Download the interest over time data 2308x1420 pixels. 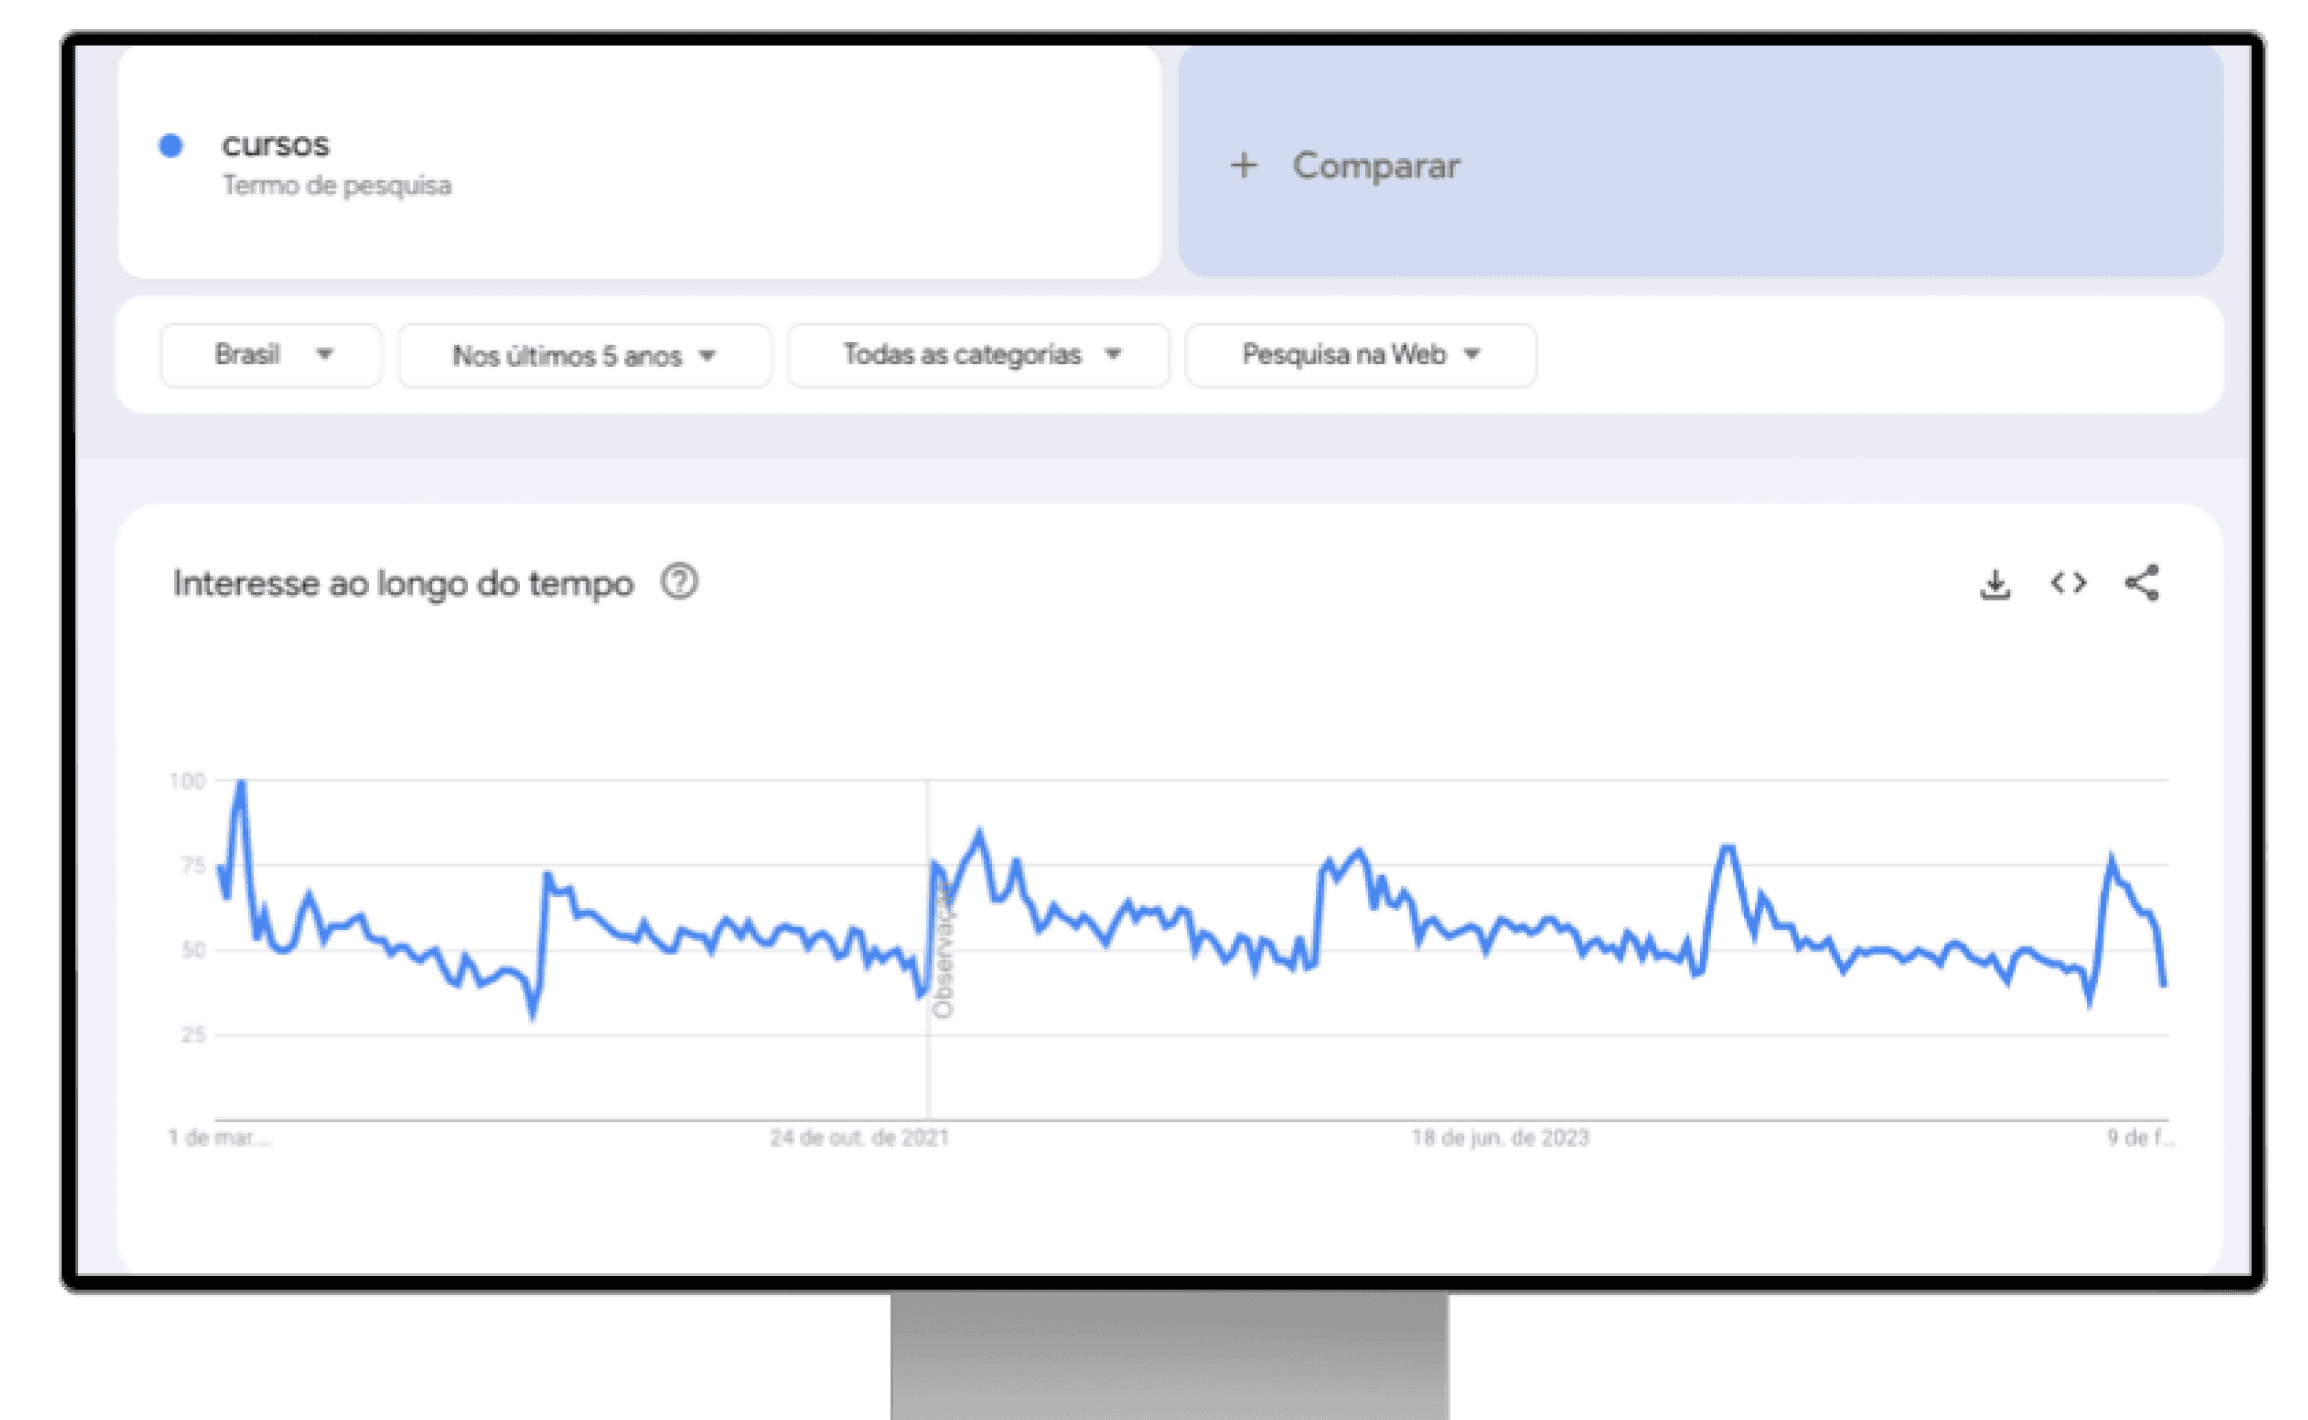click(x=1995, y=584)
